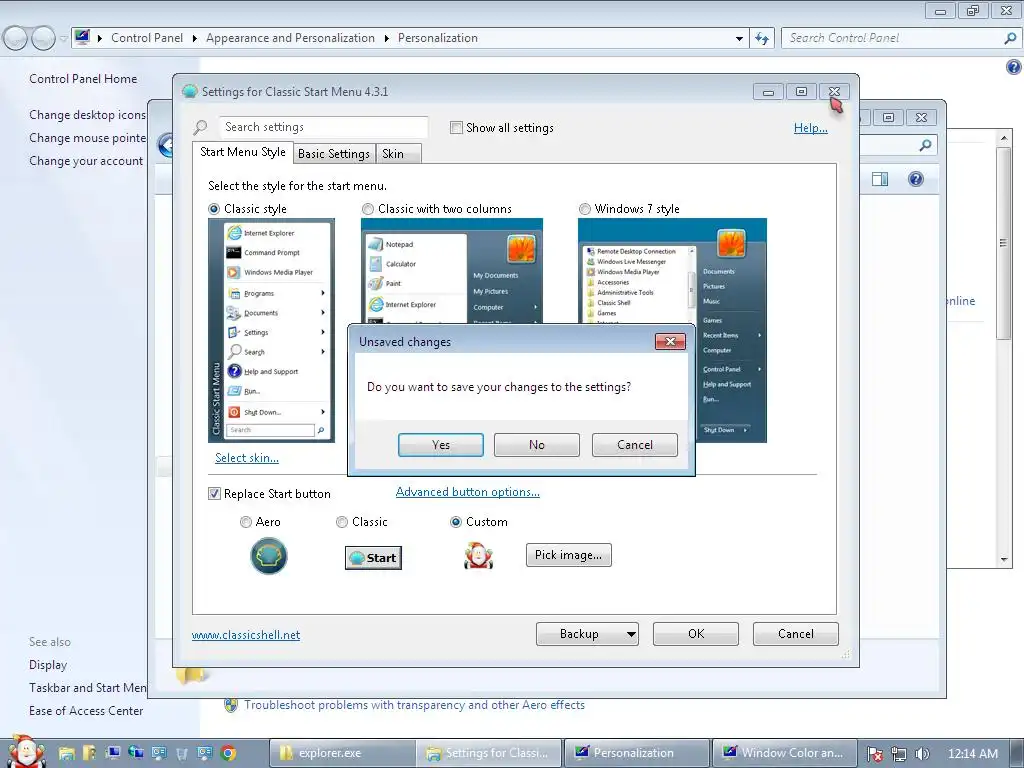Screen dimensions: 1024x768
Task: Click the Control Panel icon in address bar
Action: coord(82,37)
